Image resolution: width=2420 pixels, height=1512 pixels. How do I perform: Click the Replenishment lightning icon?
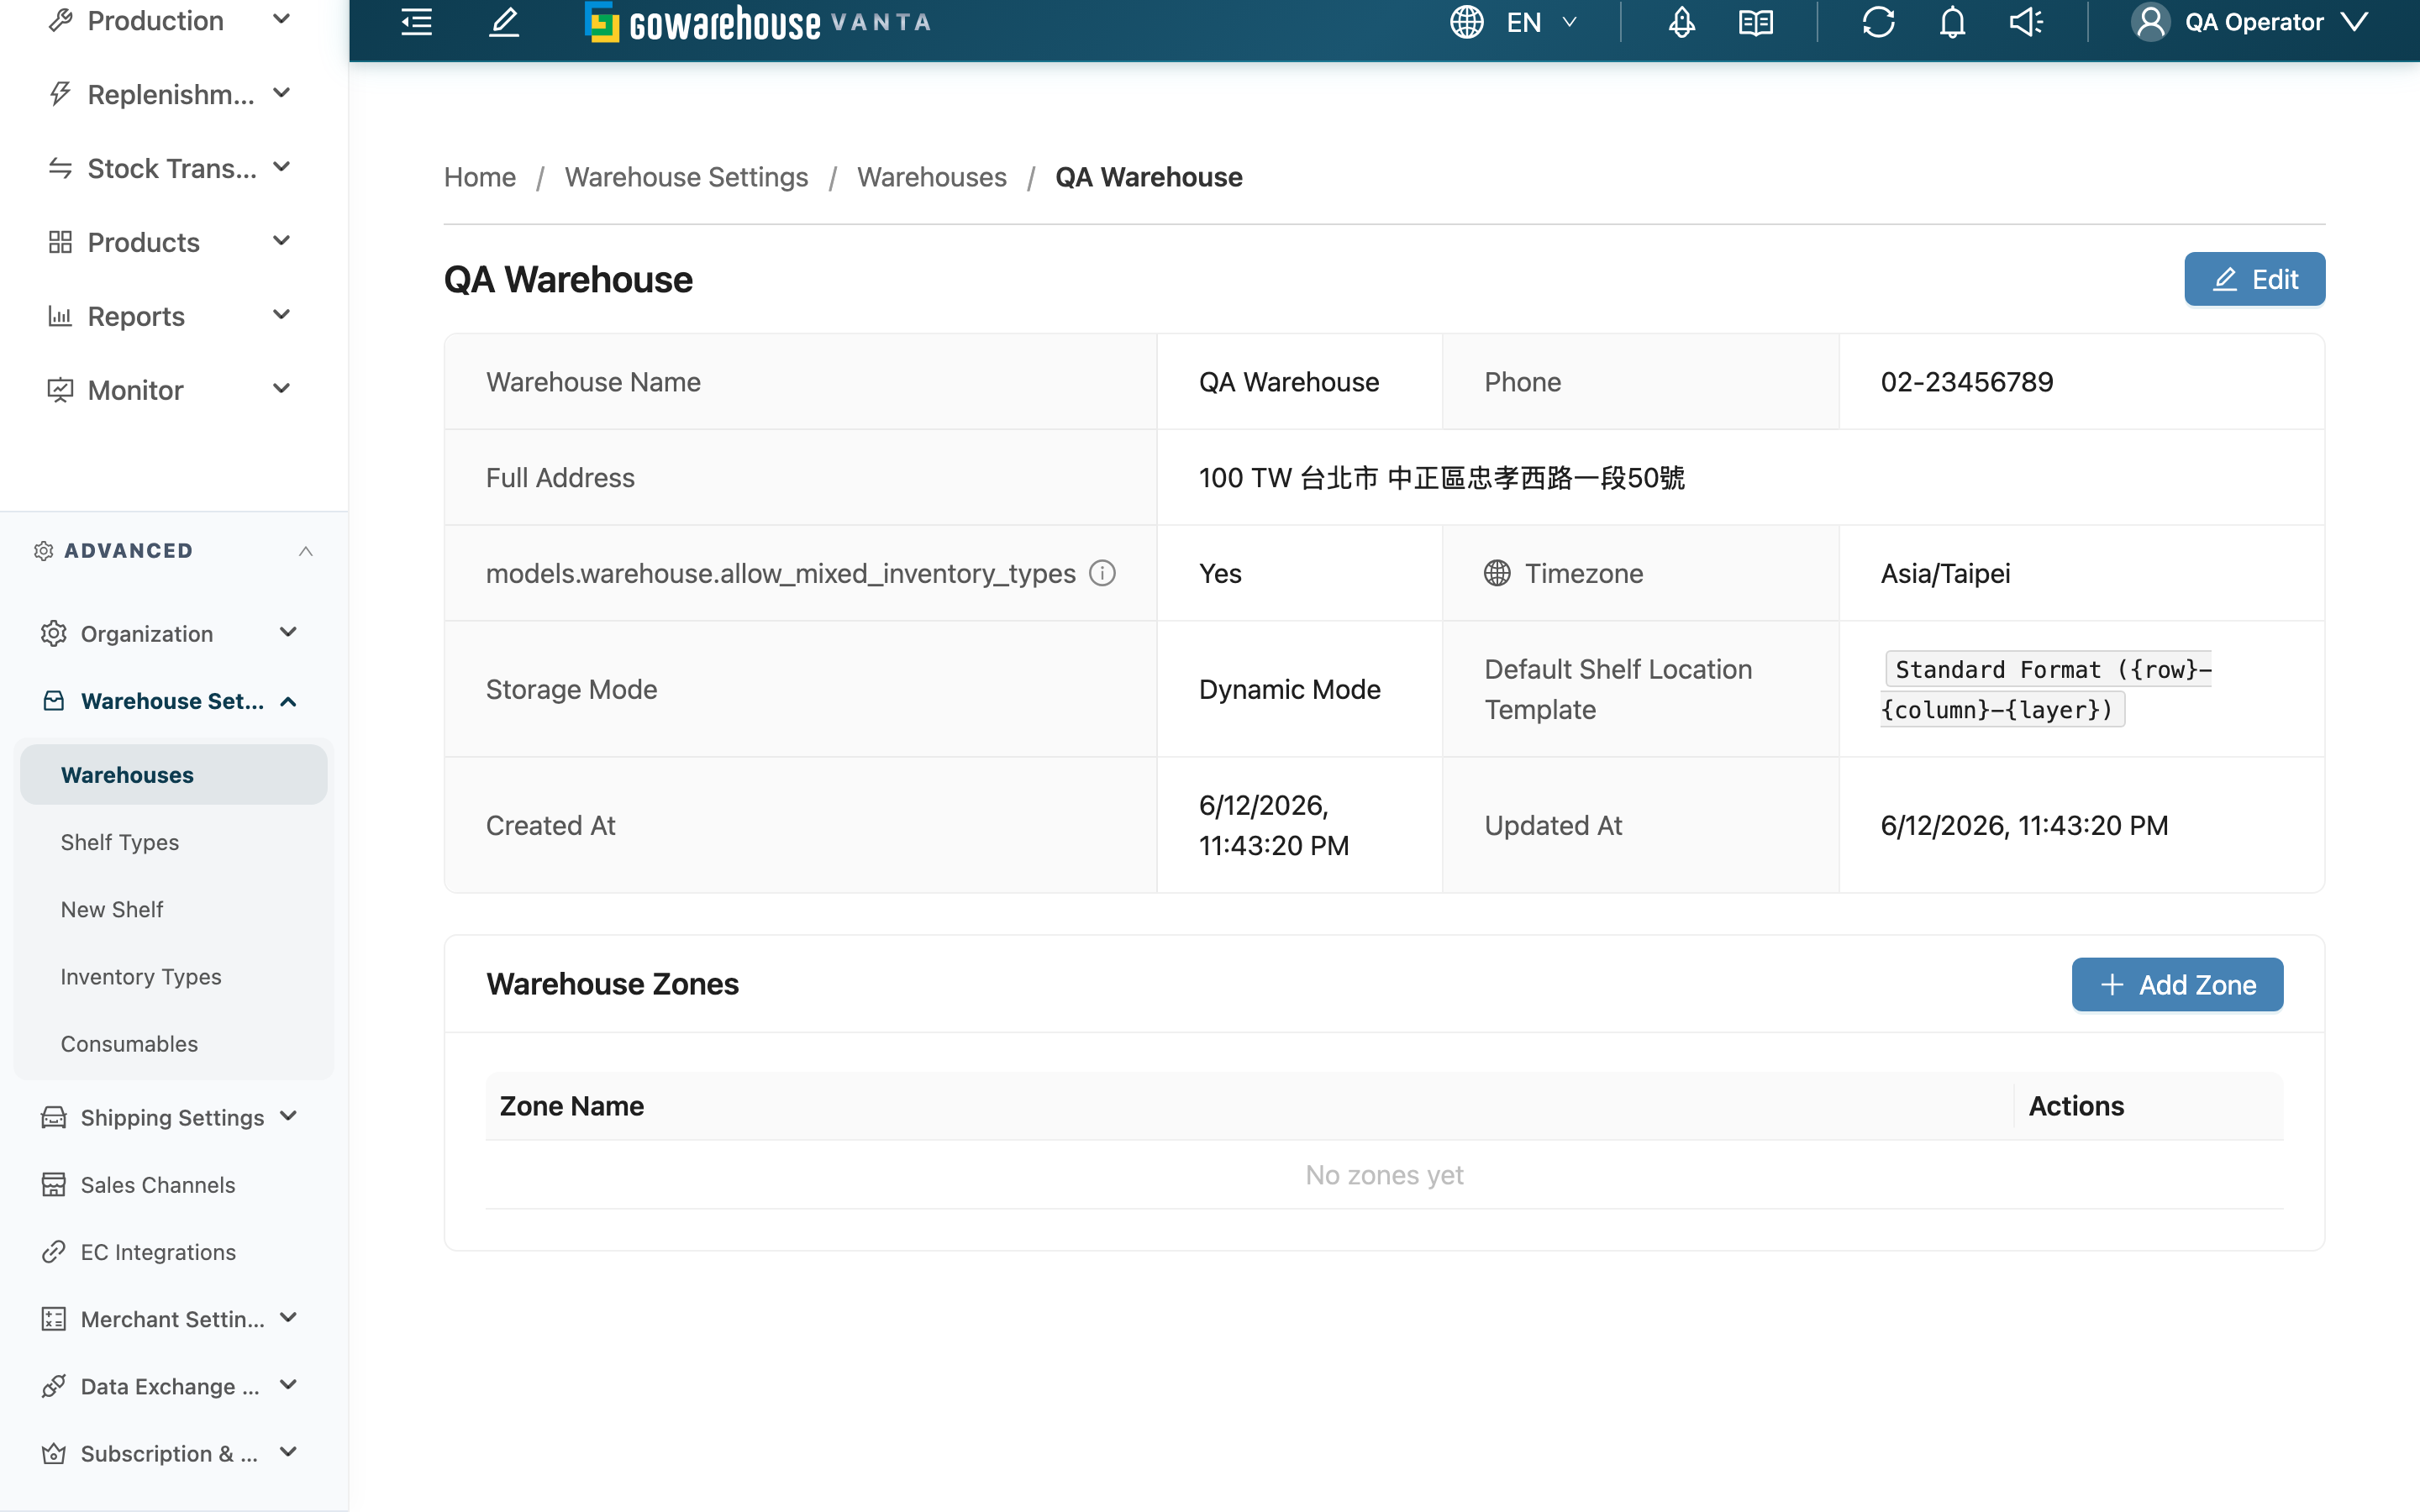coord(60,94)
